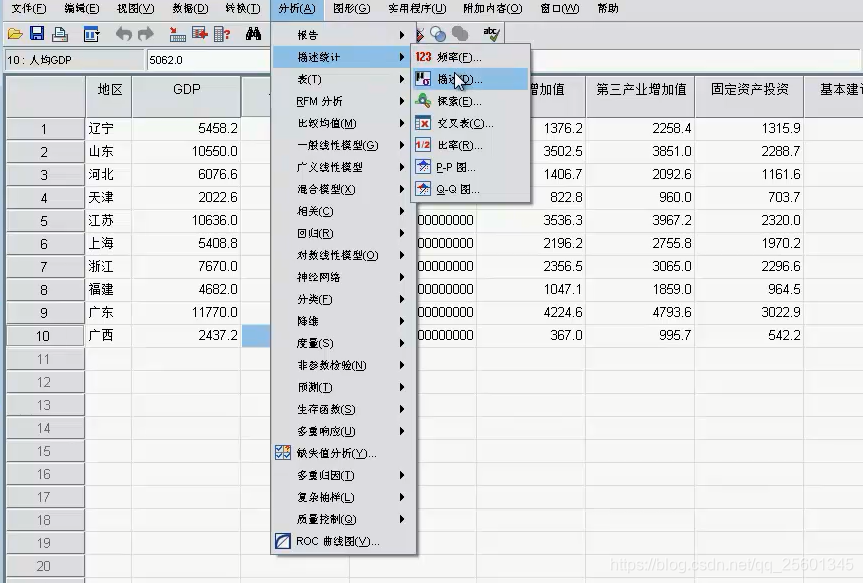This screenshot has width=863, height=583.
Task: Click the Print icon in the toolbar
Action: [59, 34]
